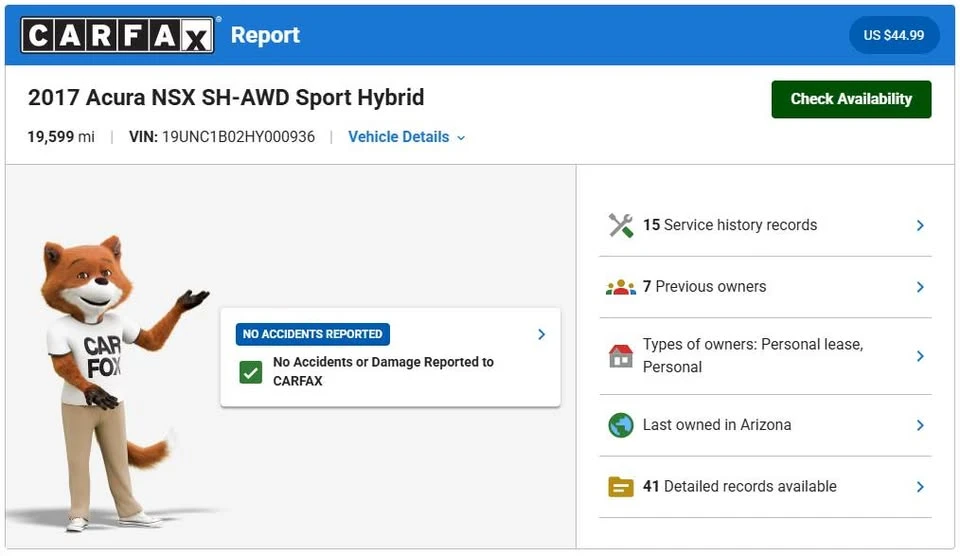
Task: Click the house owner types icon
Action: coord(620,356)
